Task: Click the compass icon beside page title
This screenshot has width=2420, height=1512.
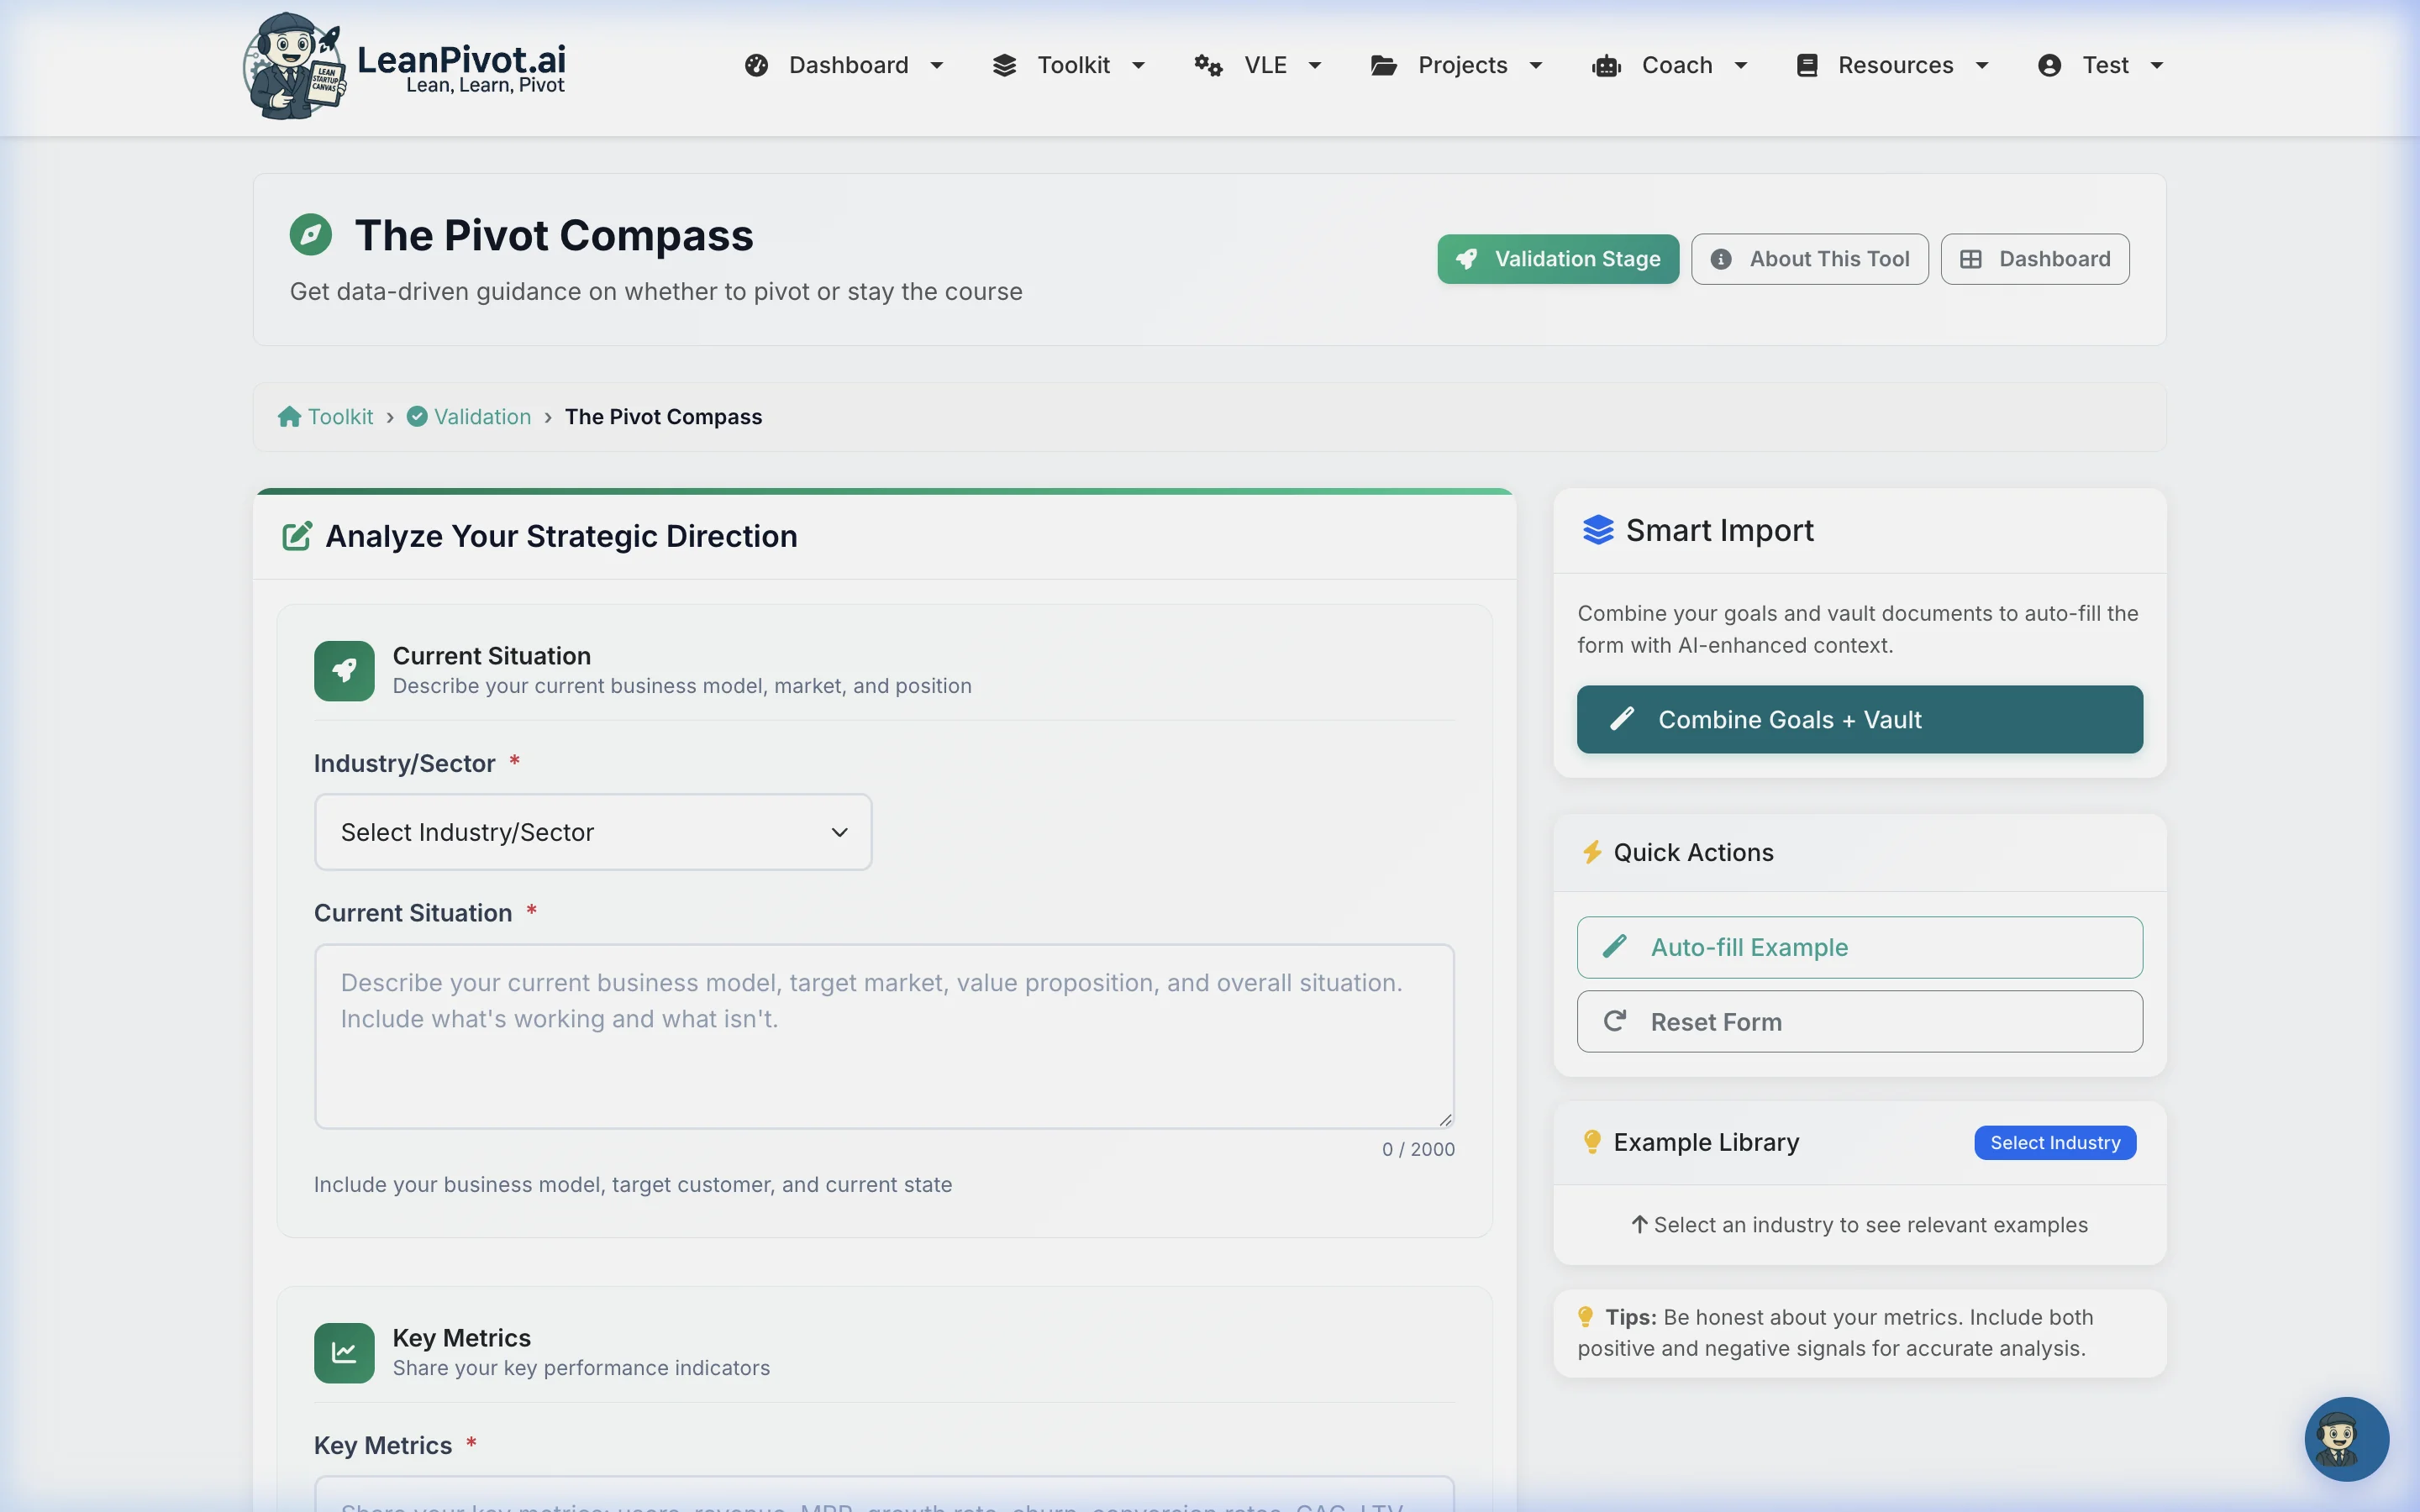Action: tap(311, 235)
